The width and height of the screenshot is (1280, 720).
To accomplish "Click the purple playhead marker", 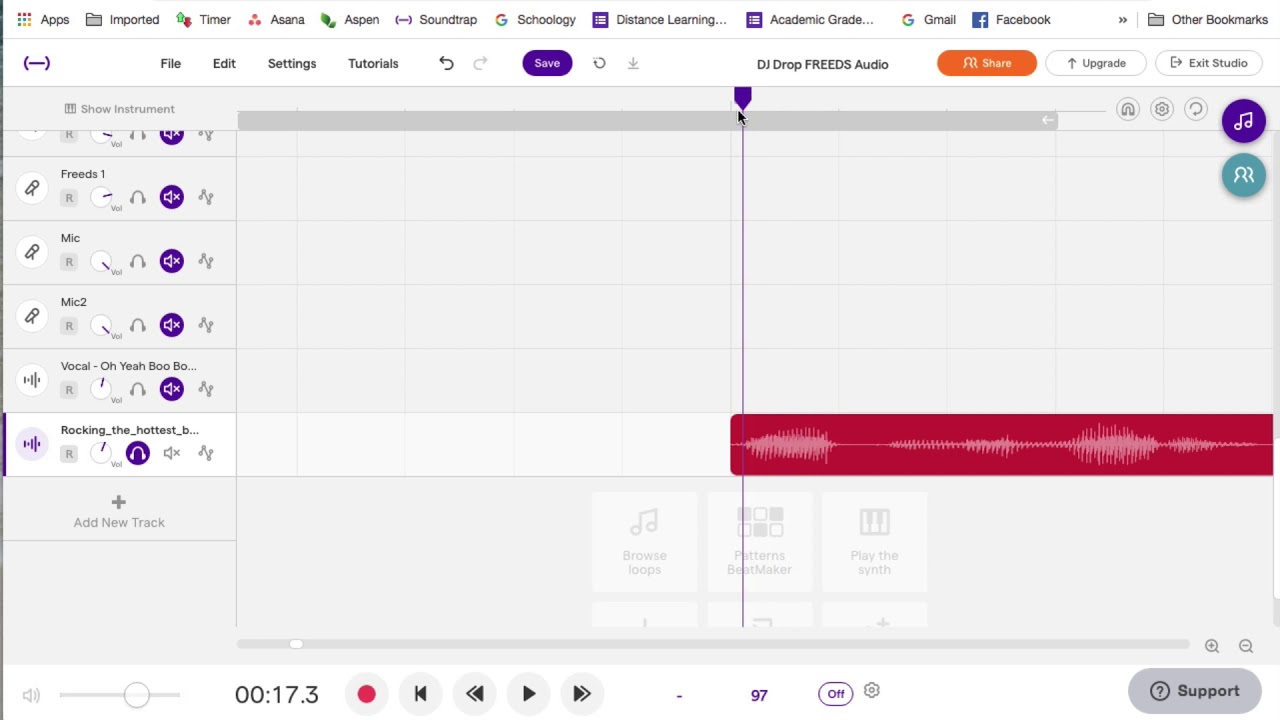I will (x=742, y=97).
